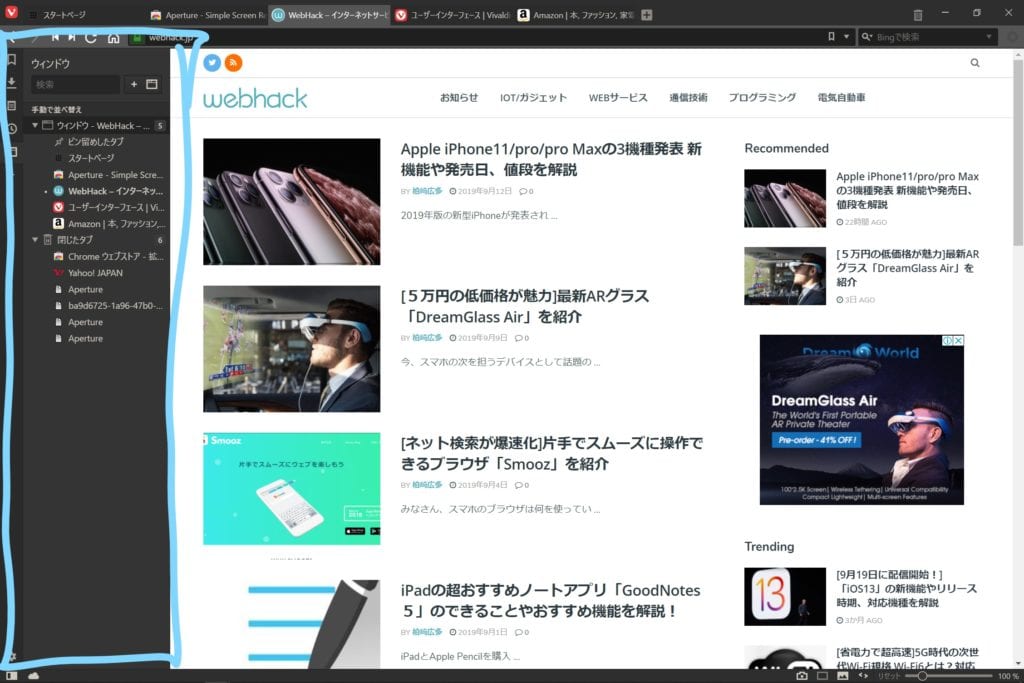The width and height of the screenshot is (1024, 683).
Task: Click the iPhone 11 main article thumbnail
Action: tap(291, 201)
